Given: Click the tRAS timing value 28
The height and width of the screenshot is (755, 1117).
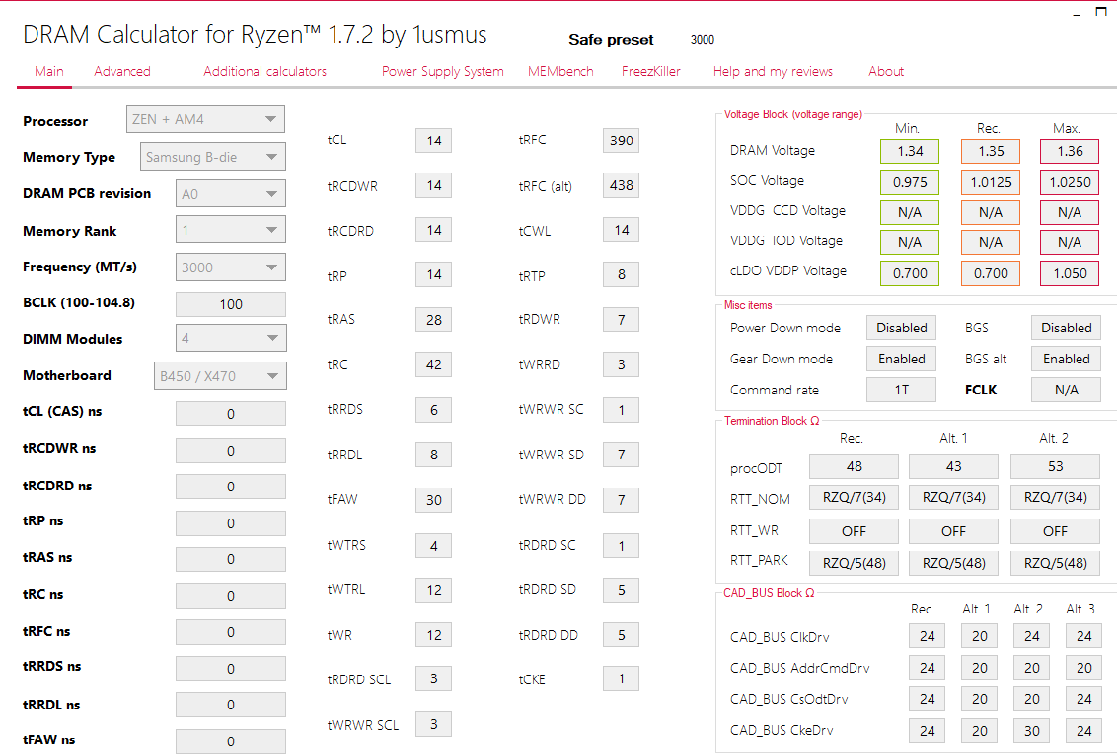Looking at the screenshot, I should pyautogui.click(x=433, y=320).
